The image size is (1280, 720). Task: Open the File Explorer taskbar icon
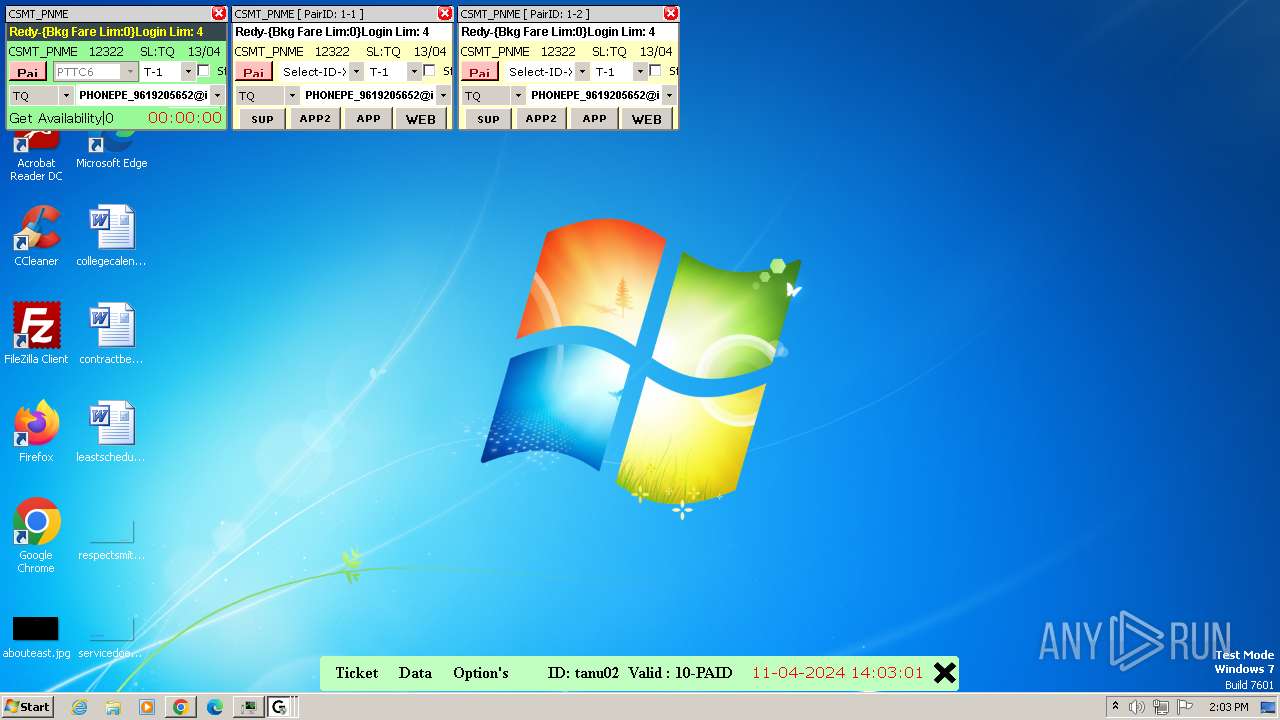(x=113, y=707)
